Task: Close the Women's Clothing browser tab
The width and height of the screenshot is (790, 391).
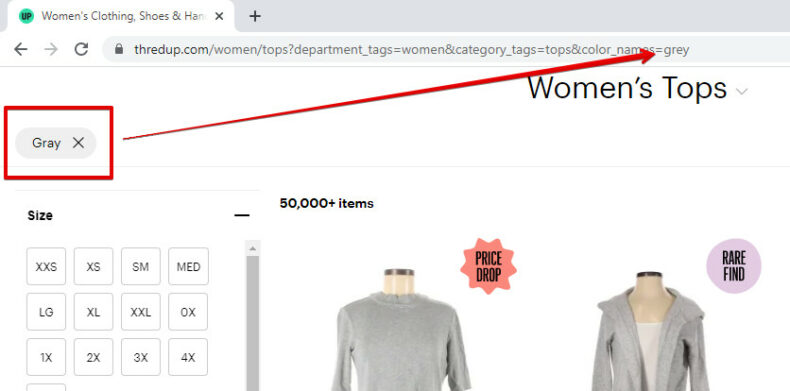Action: [x=219, y=16]
